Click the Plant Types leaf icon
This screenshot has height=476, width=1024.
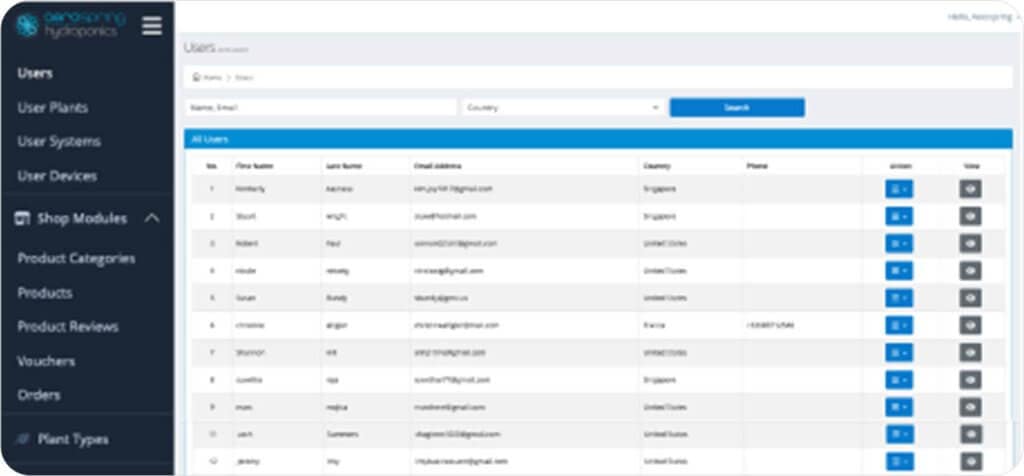click(x=22, y=439)
